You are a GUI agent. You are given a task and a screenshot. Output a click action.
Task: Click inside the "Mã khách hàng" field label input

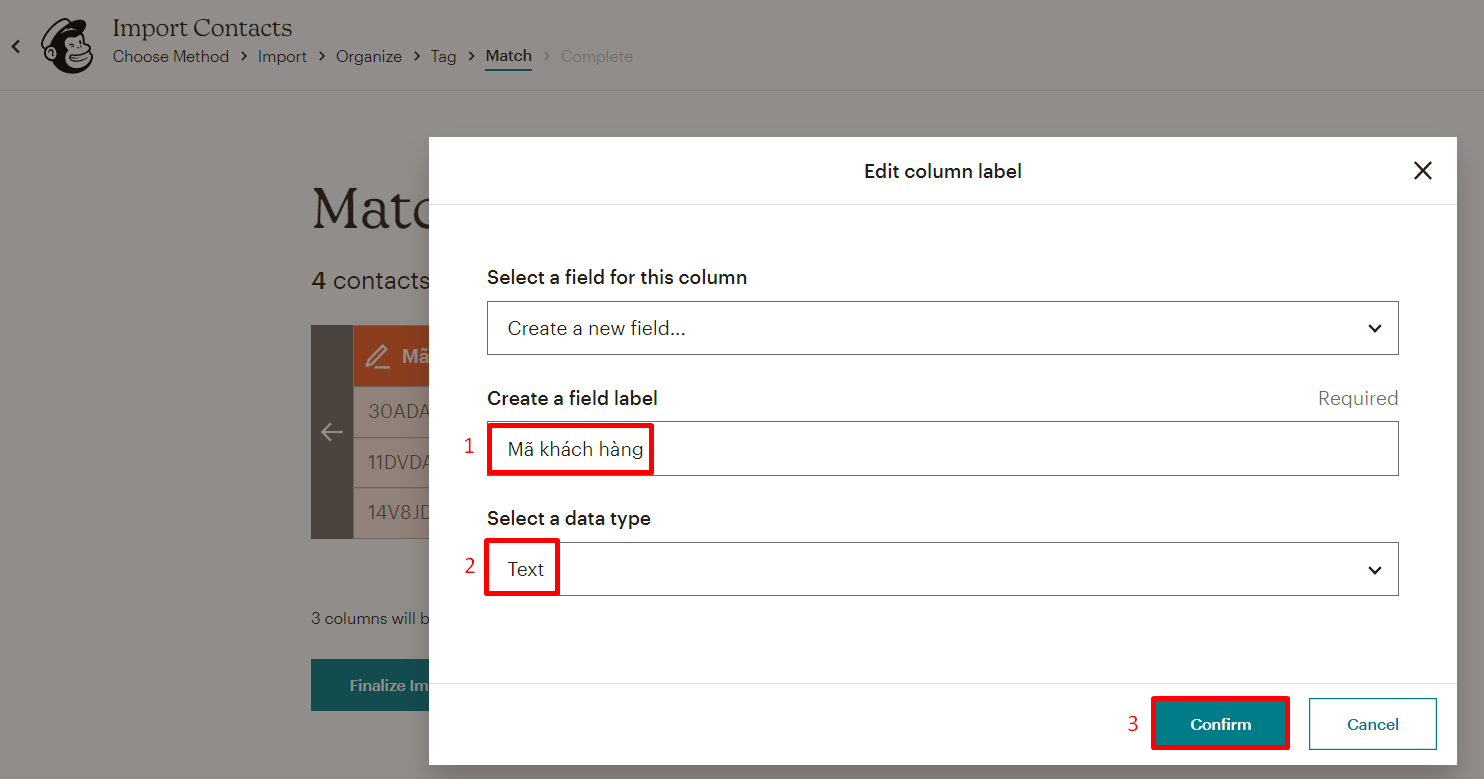click(x=570, y=448)
